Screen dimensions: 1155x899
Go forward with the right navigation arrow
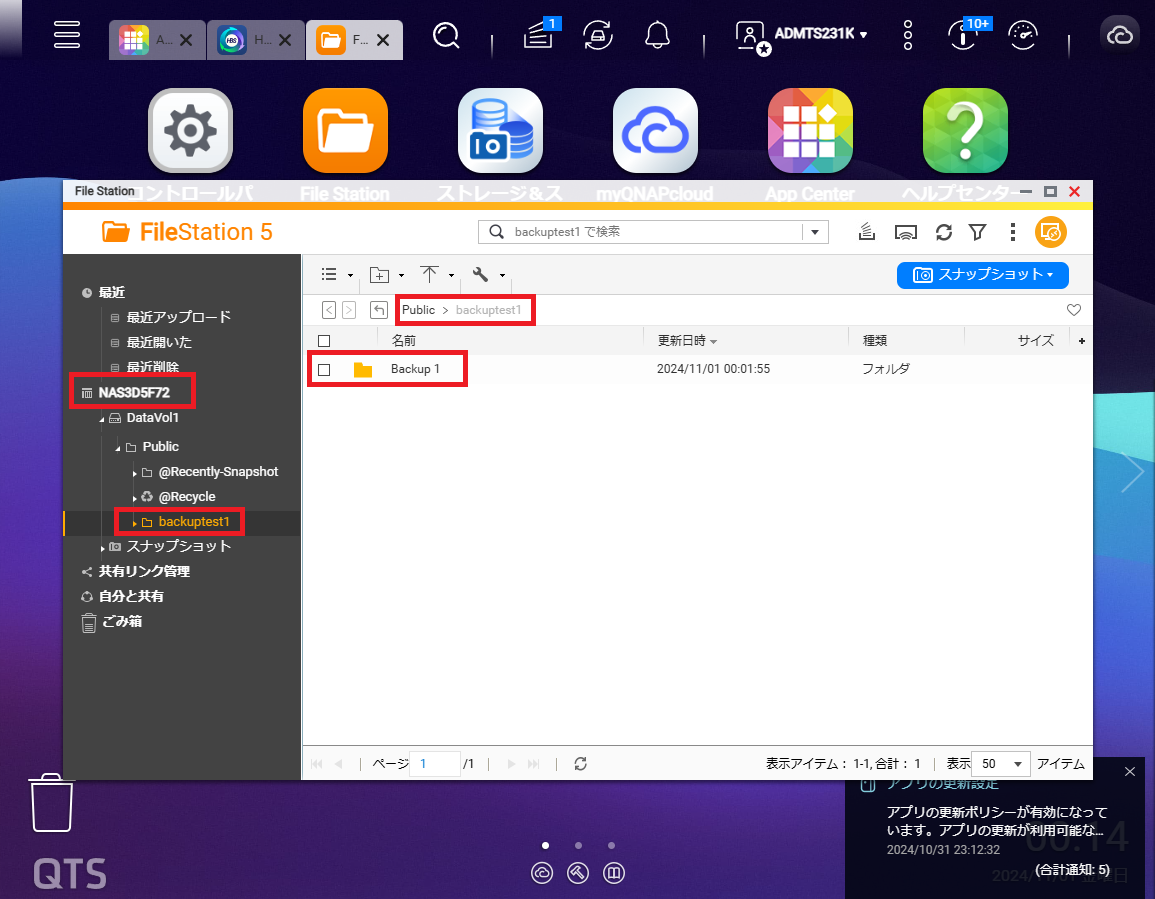click(x=349, y=310)
